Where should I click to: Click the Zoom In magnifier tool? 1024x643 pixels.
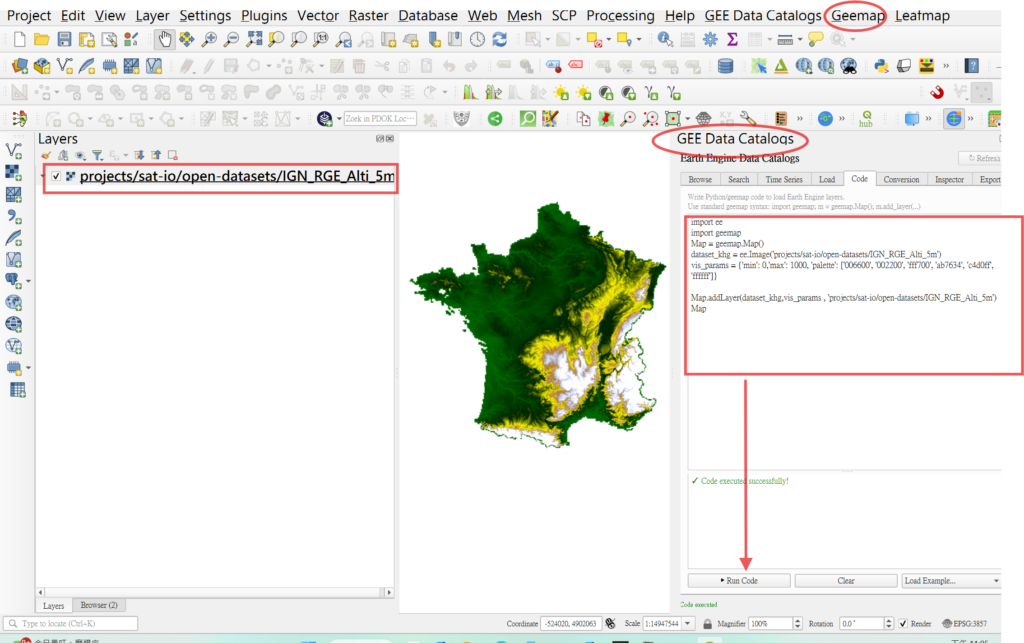tap(209, 39)
